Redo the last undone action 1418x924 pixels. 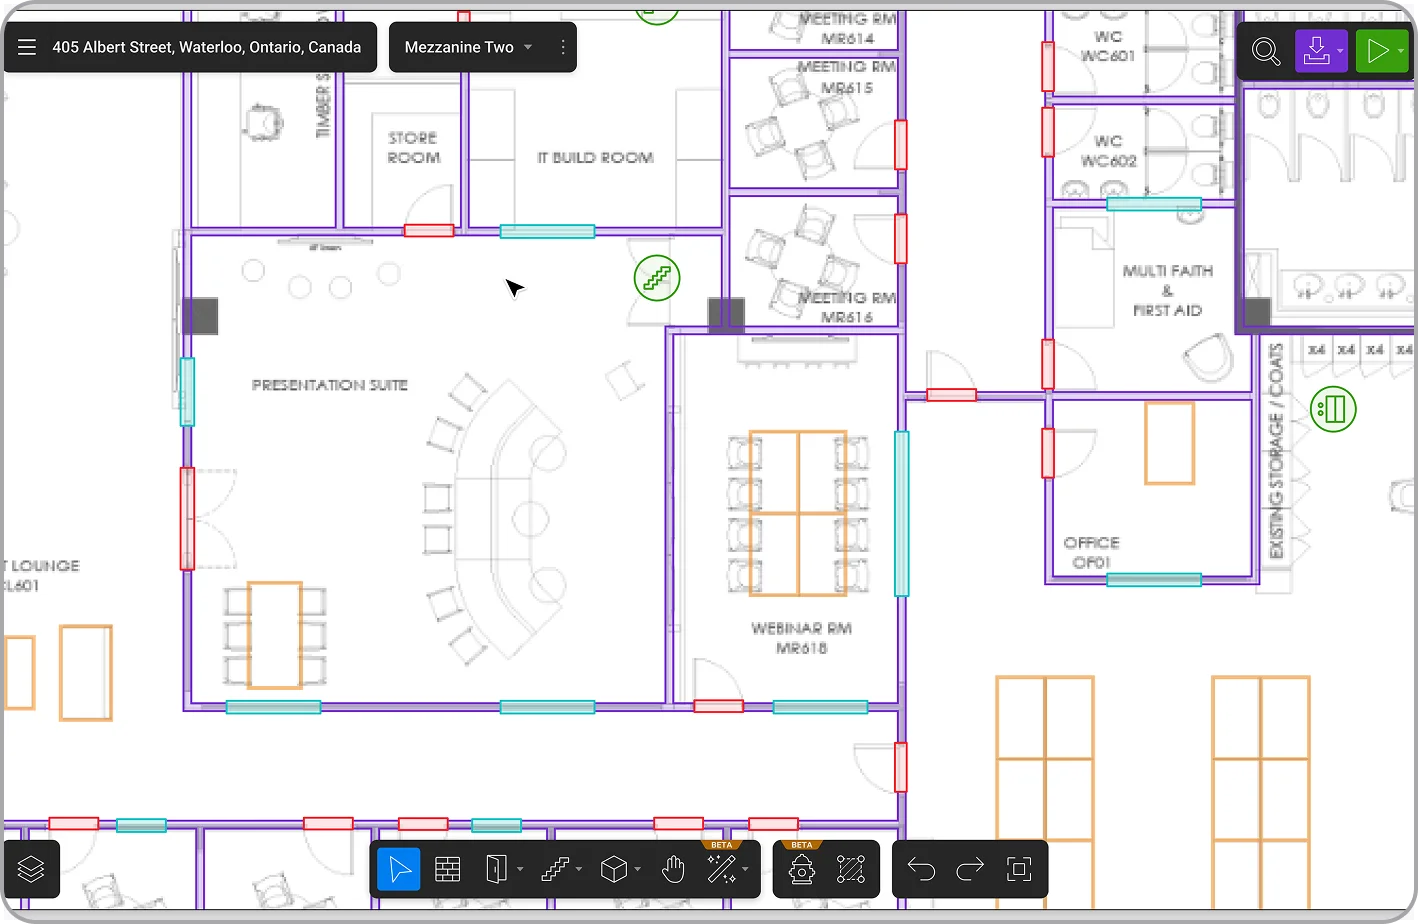point(970,870)
